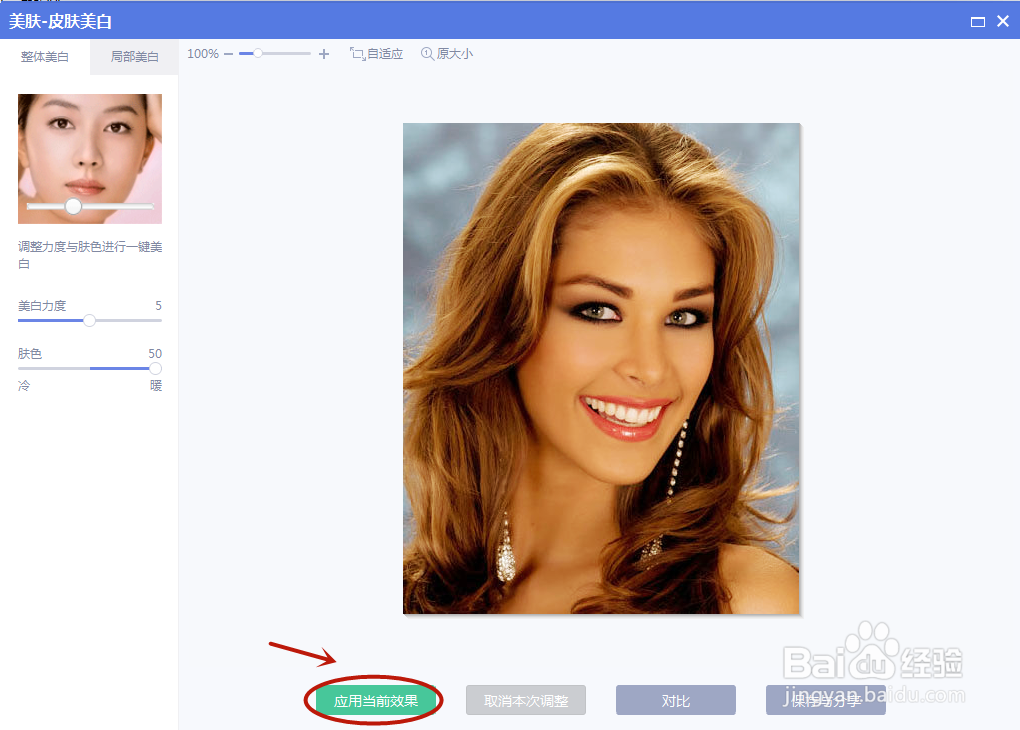1020x730 pixels.
Task: Switch to the 局部美白 tab
Action: 134,57
